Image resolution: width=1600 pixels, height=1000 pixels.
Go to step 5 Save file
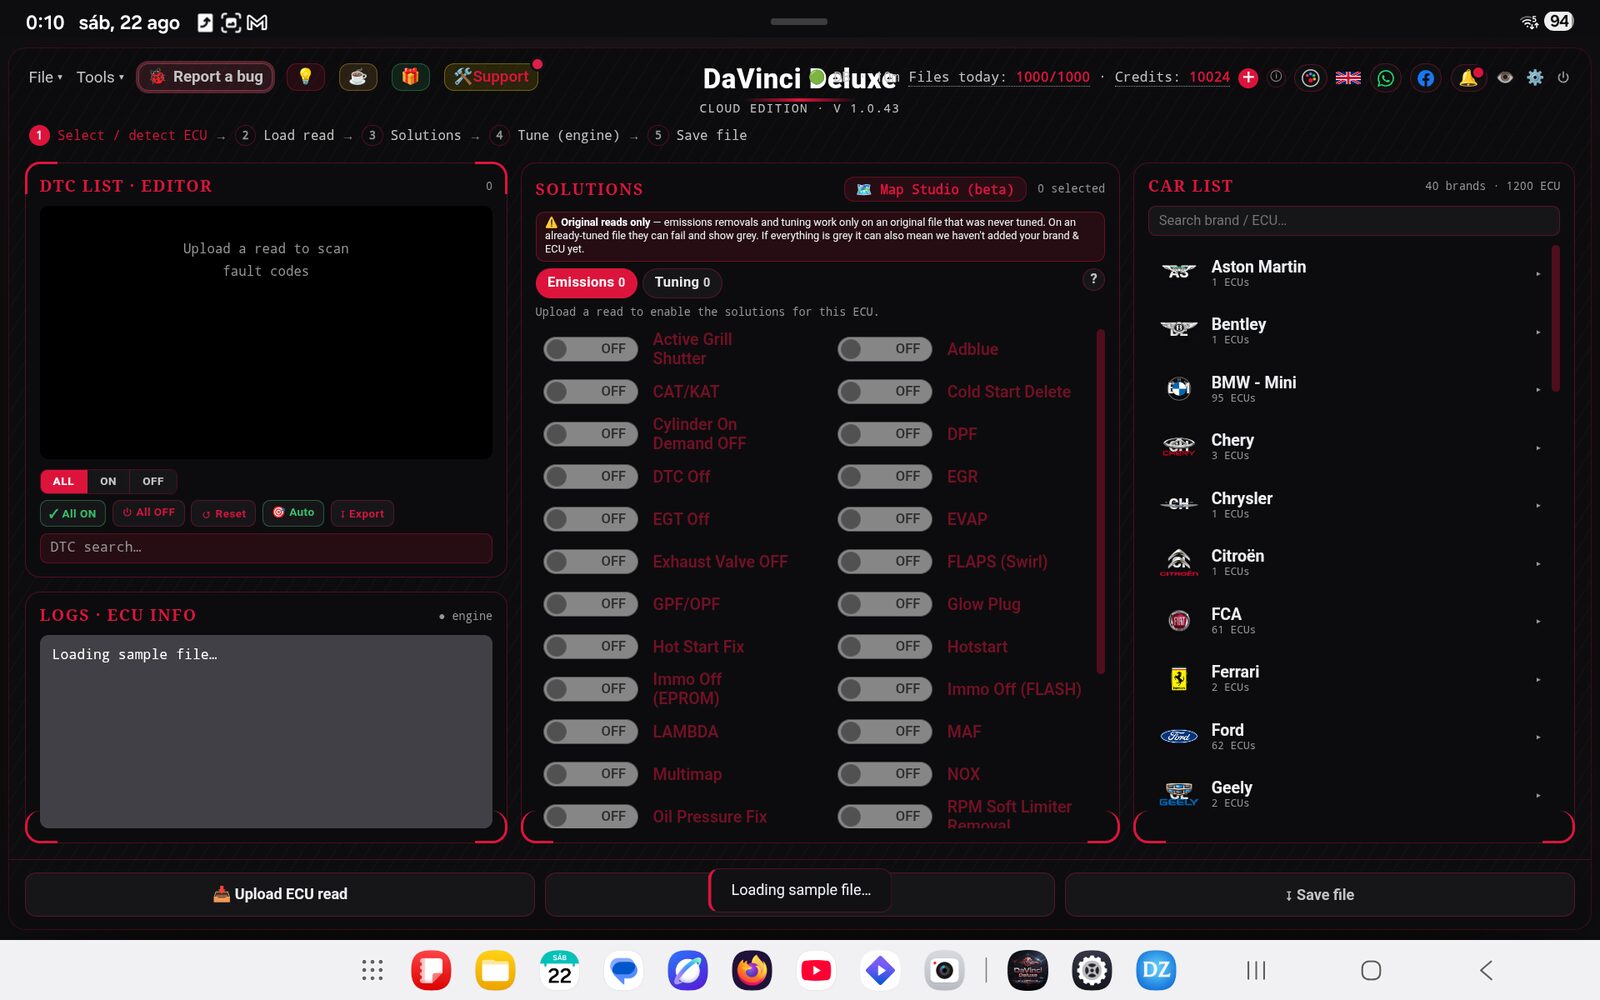coord(698,135)
